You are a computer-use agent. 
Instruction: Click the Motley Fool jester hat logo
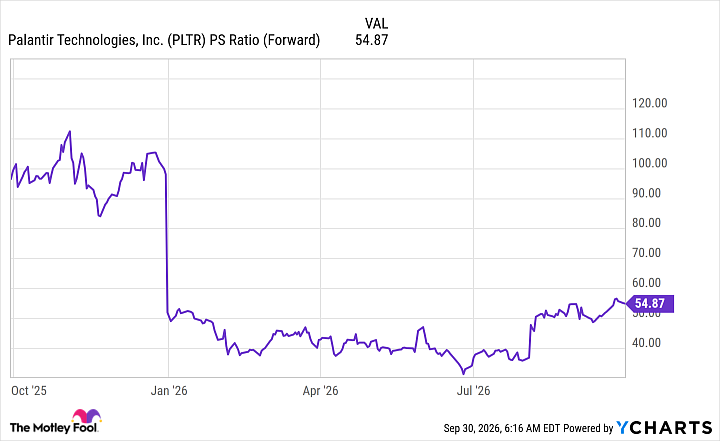click(x=86, y=416)
